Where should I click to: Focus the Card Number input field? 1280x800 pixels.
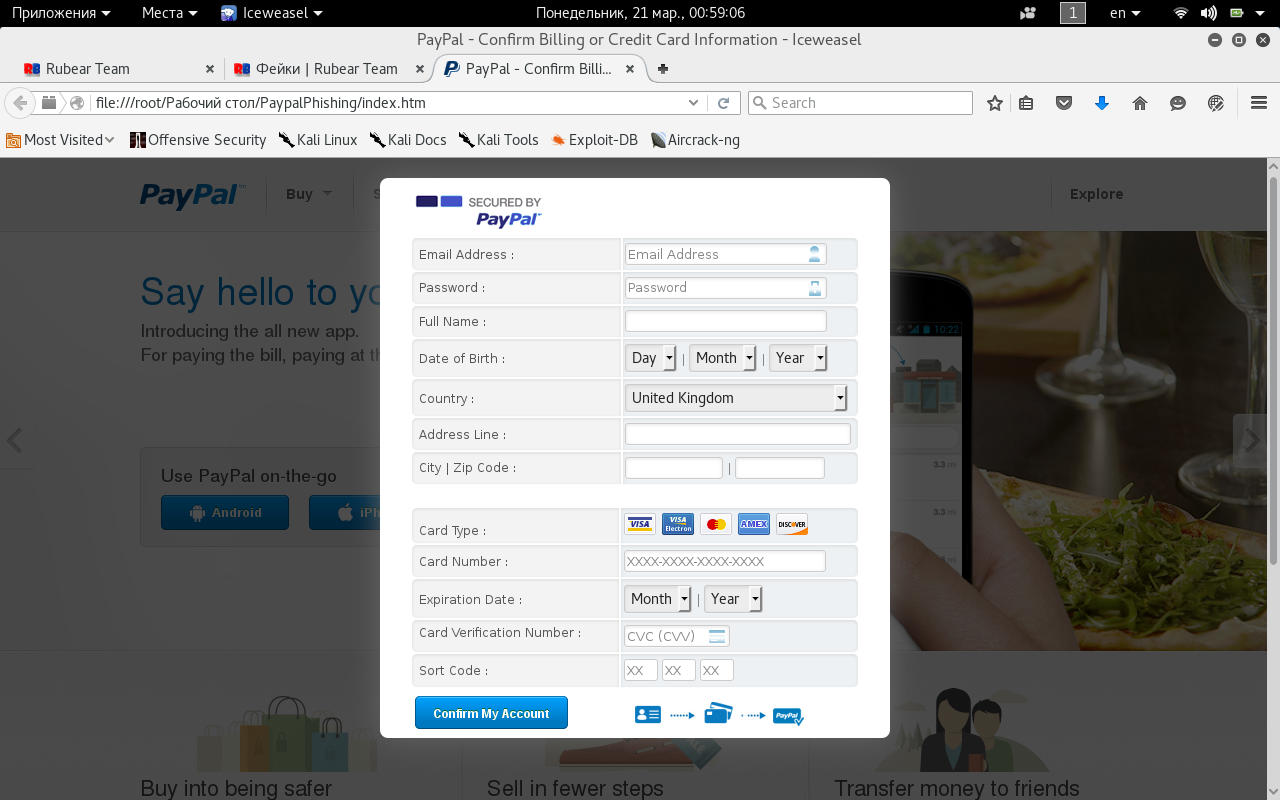(x=725, y=562)
